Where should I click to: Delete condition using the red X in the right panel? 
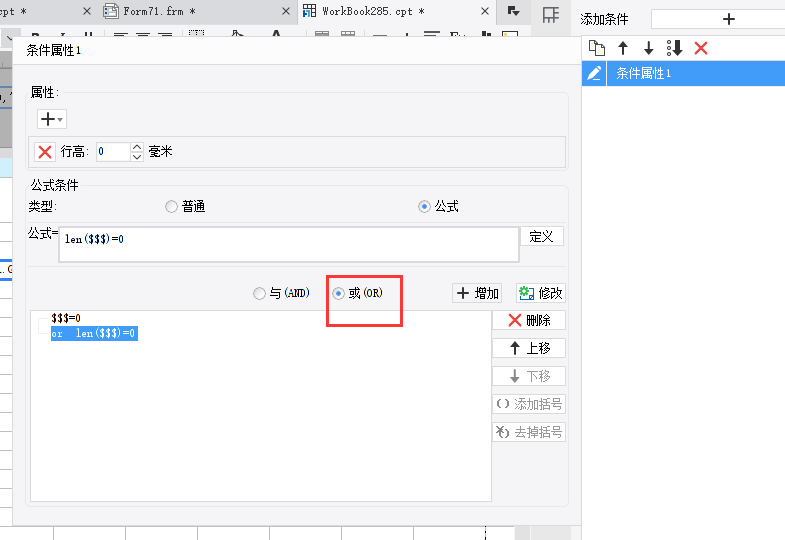click(701, 48)
